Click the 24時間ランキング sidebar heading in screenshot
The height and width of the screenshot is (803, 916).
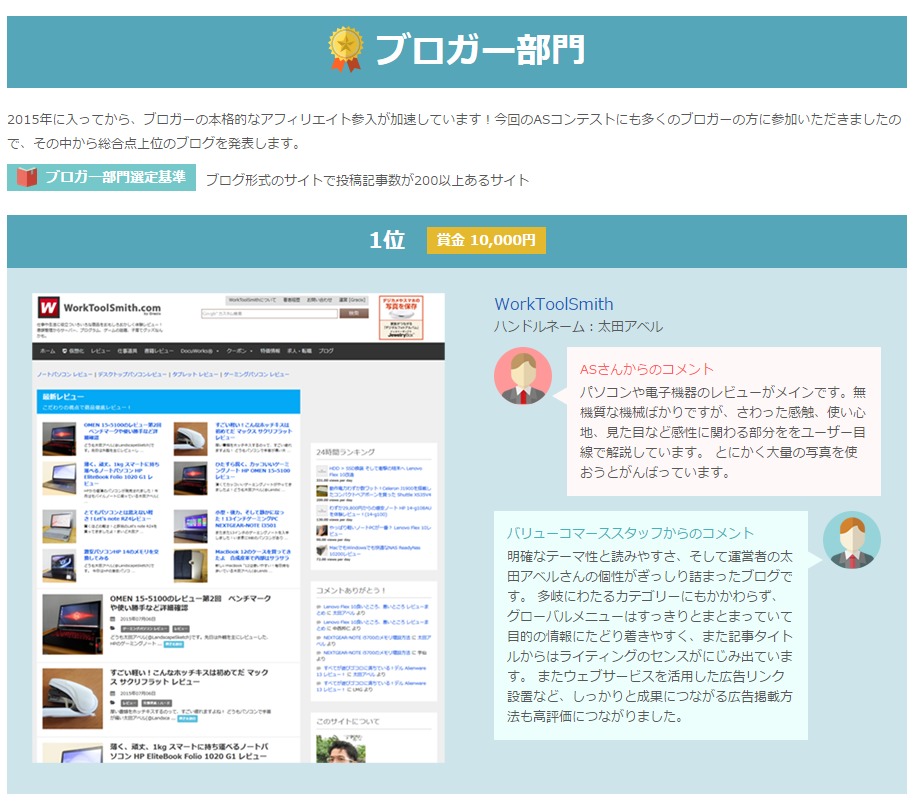point(345,452)
